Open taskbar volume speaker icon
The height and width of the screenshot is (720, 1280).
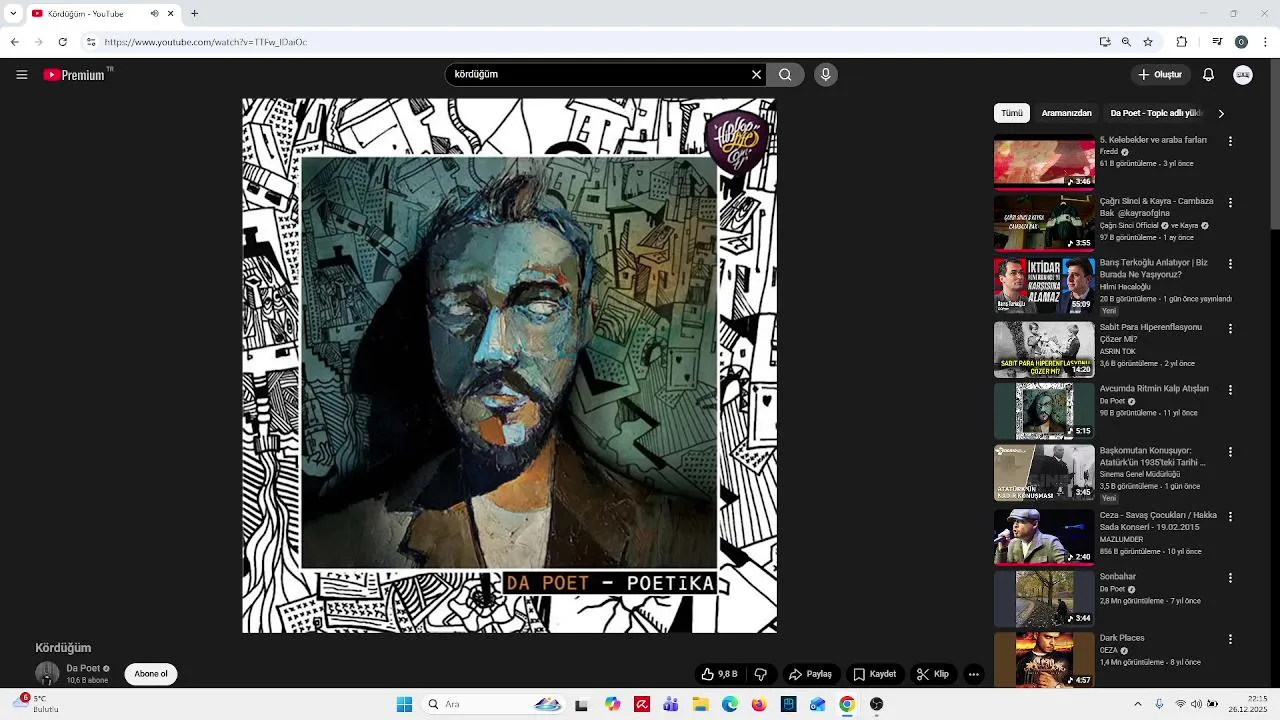click(1196, 704)
